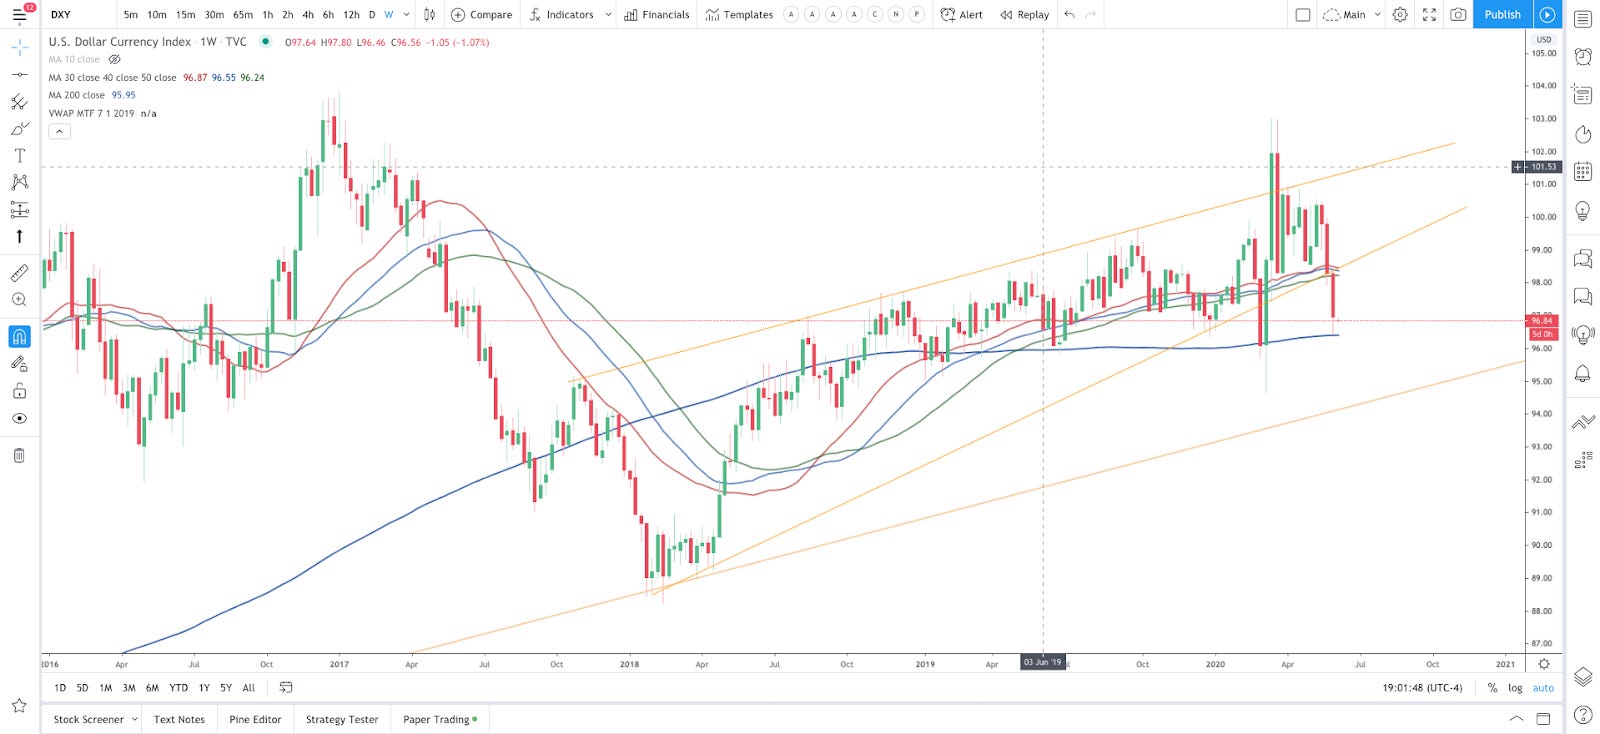Take a chart snapshot with camera
The height and width of the screenshot is (734, 1600).
[1458, 15]
